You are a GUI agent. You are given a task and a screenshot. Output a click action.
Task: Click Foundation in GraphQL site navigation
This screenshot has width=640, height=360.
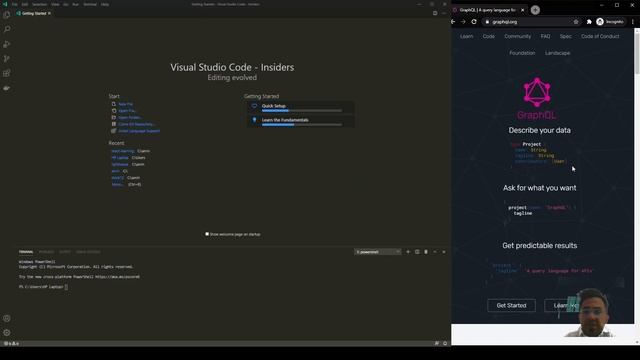coord(522,53)
